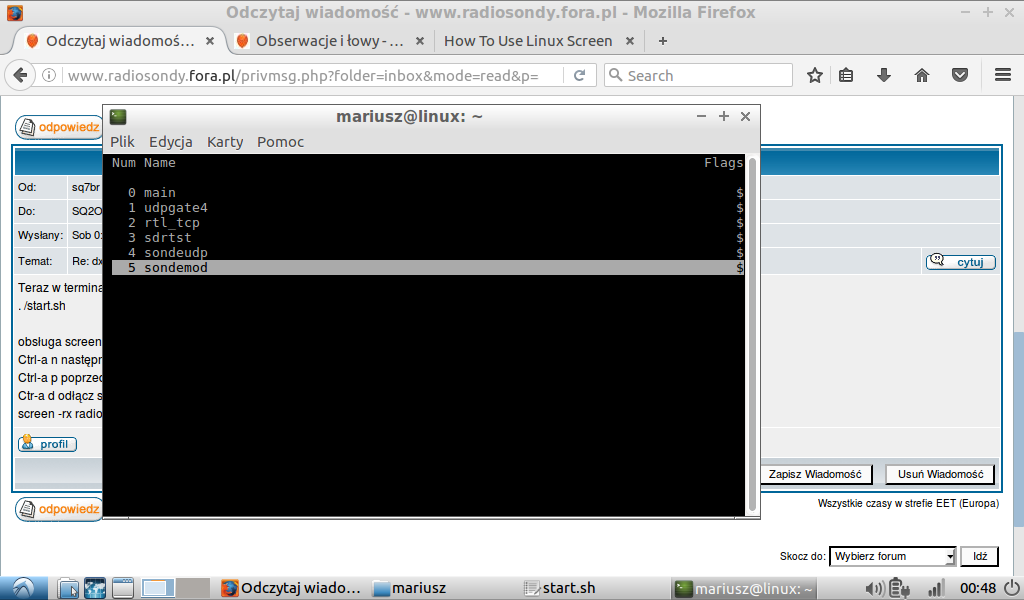Click the terminal vertical scrollbar
This screenshot has height=600, width=1024.
click(x=752, y=334)
